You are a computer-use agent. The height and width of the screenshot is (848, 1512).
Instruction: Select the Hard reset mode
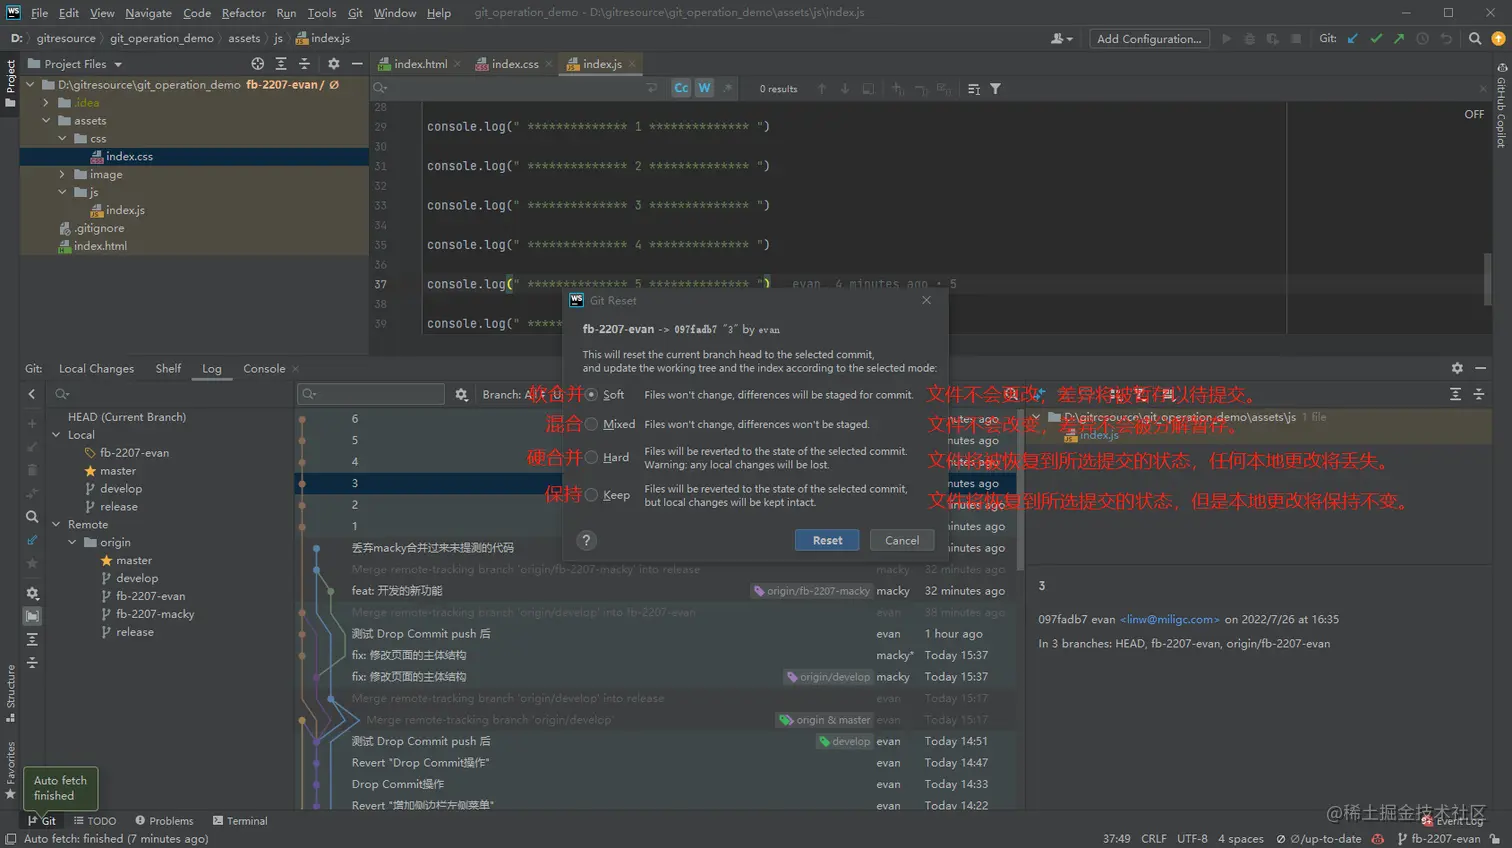[592, 457]
